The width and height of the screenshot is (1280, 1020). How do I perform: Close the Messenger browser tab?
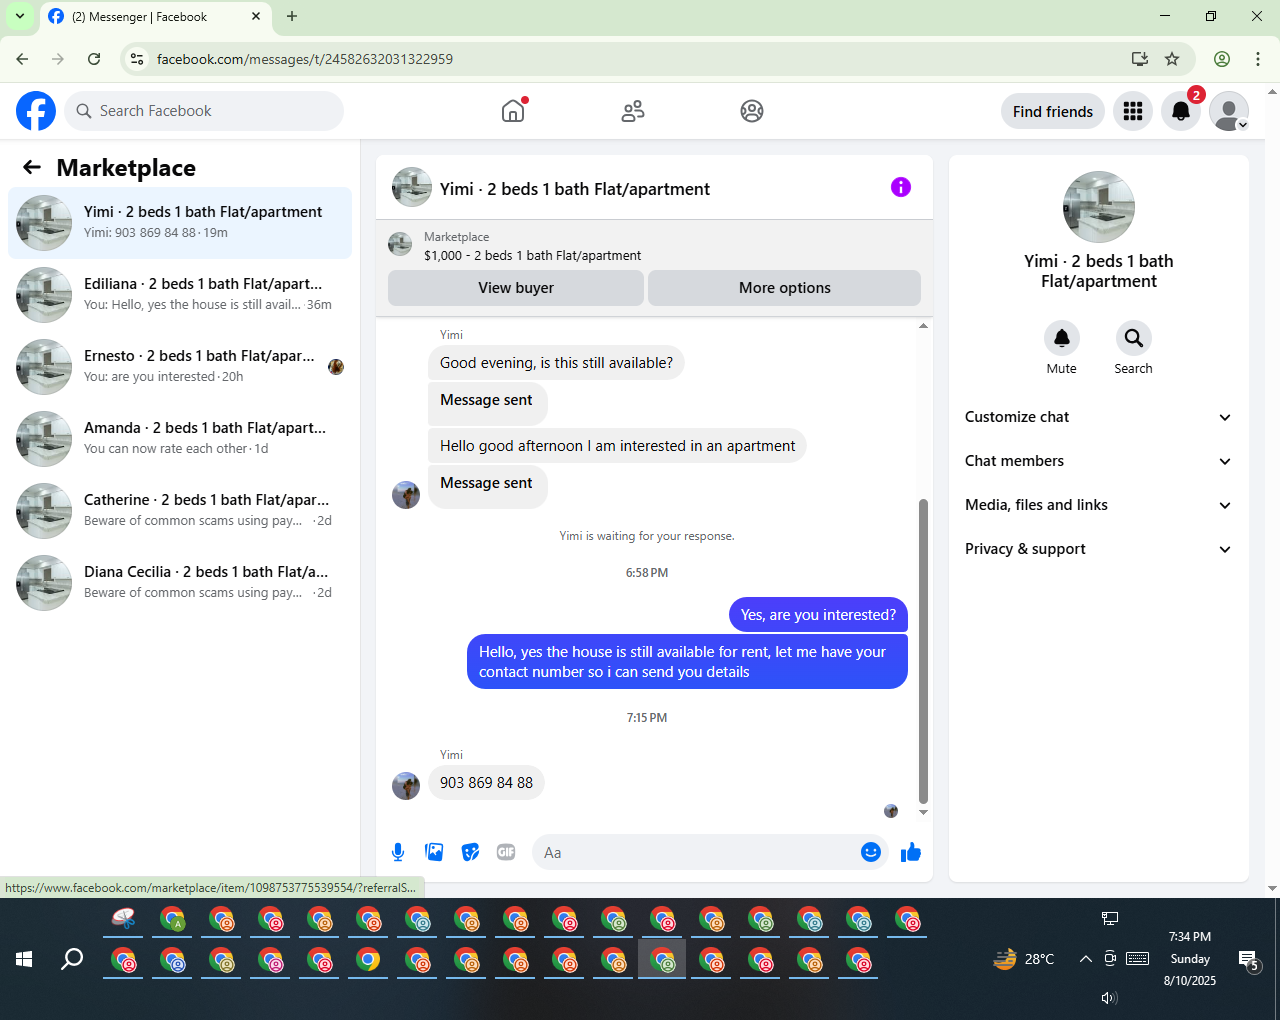coord(256,16)
